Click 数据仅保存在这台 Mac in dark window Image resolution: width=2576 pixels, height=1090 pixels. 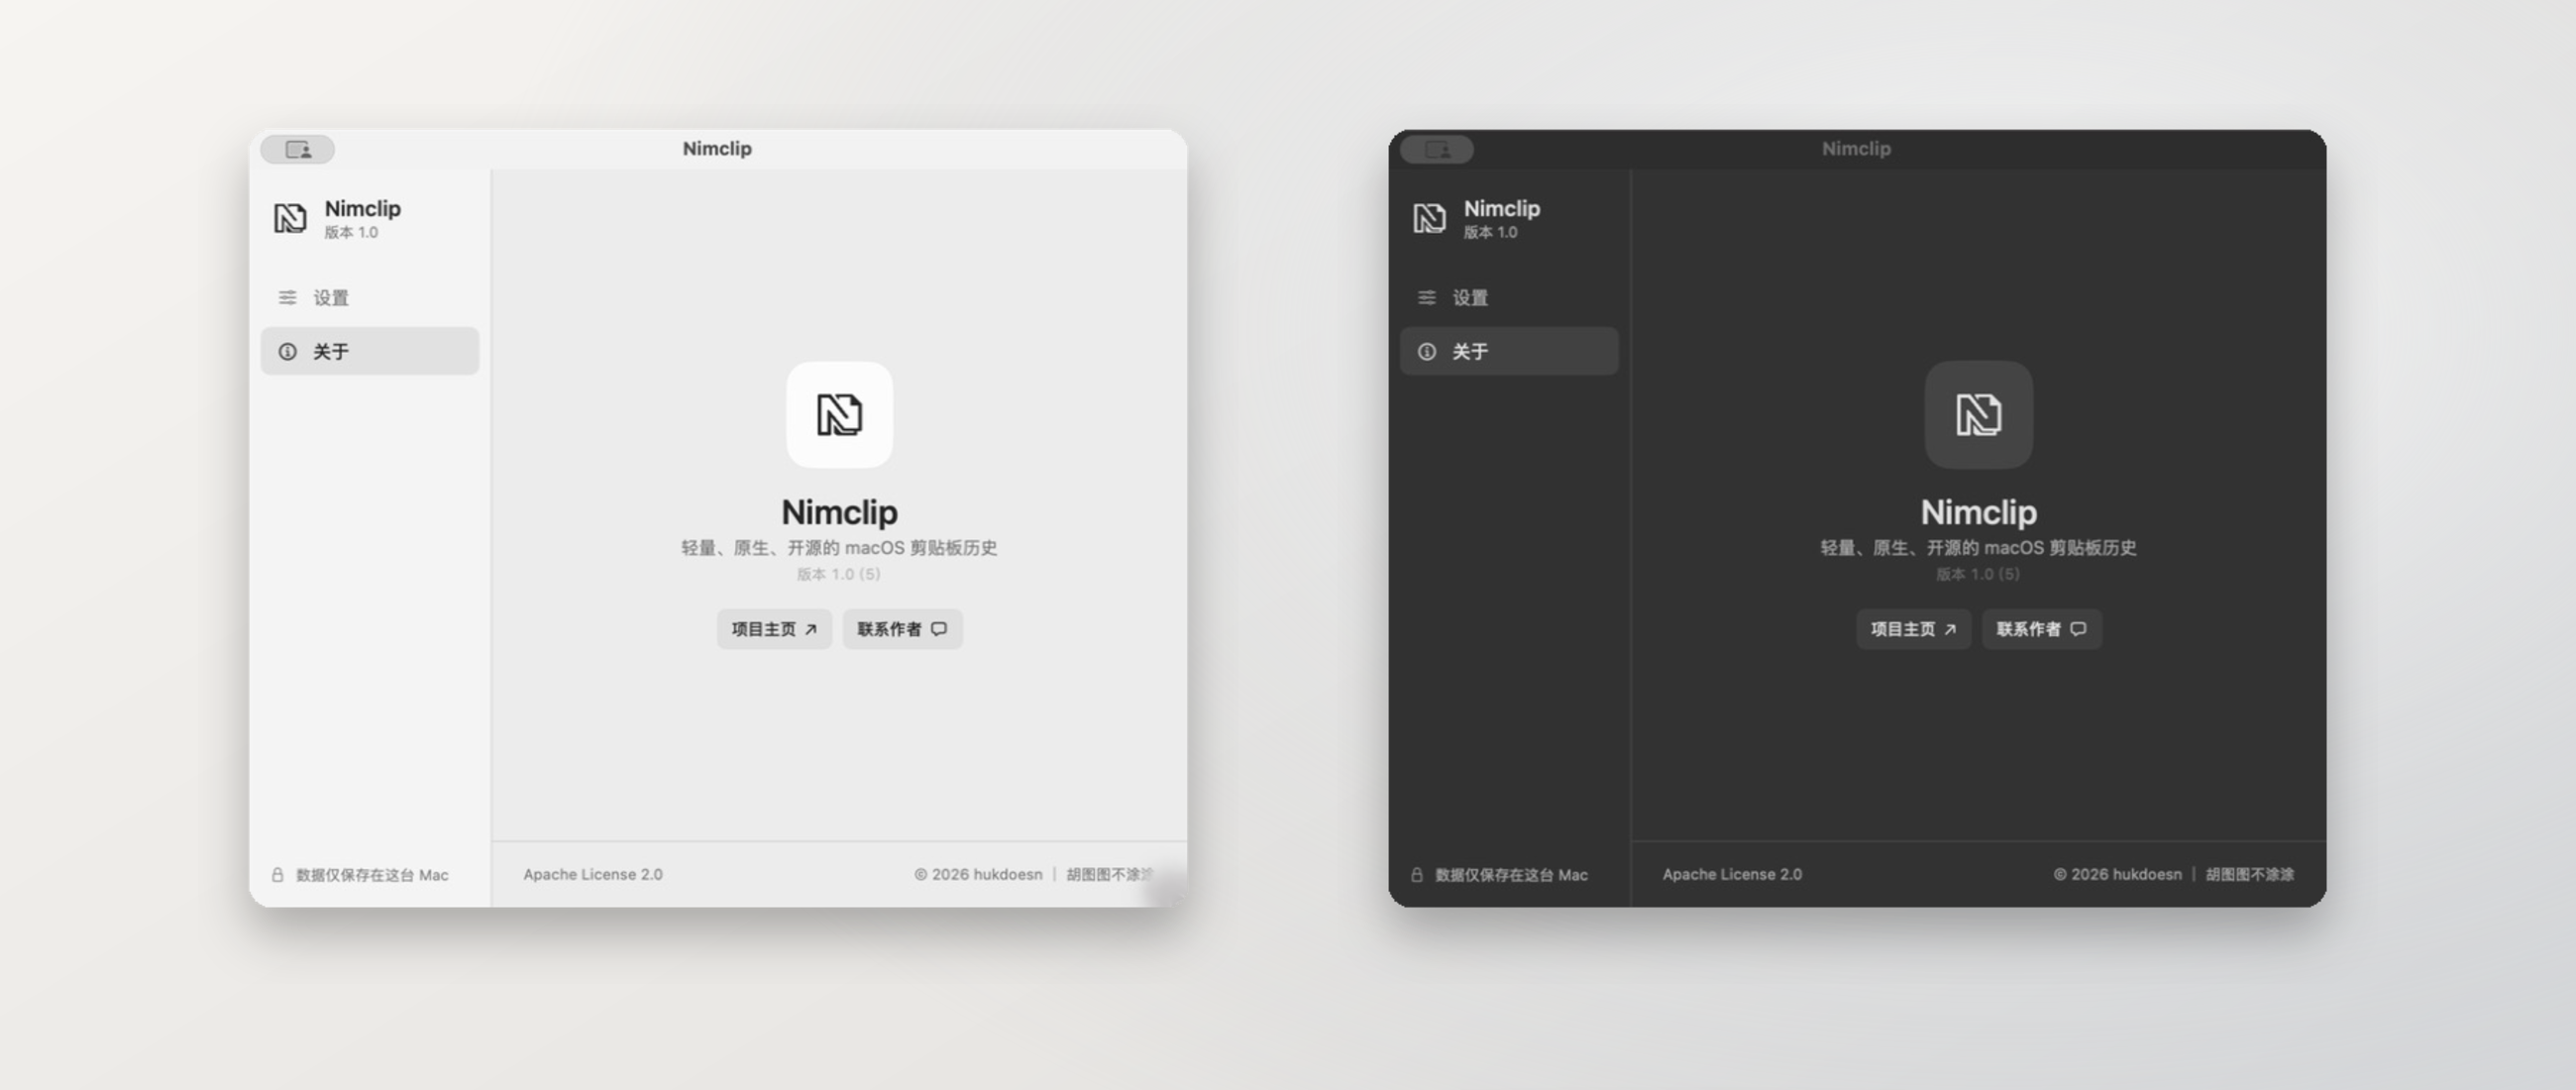(x=1511, y=876)
